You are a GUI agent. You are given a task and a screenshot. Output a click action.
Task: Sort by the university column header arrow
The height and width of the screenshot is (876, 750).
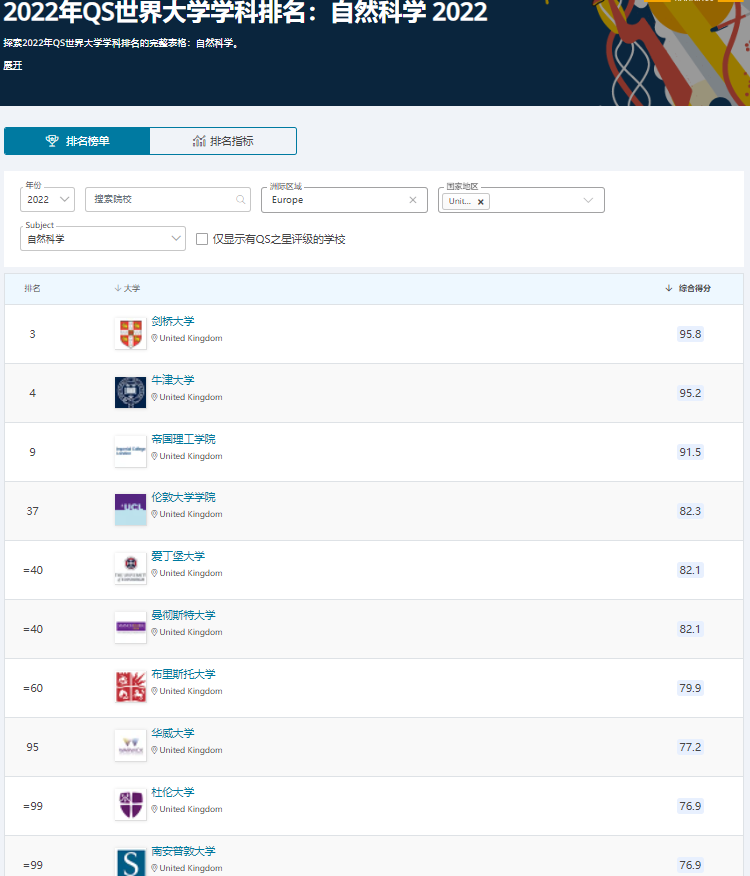point(118,288)
